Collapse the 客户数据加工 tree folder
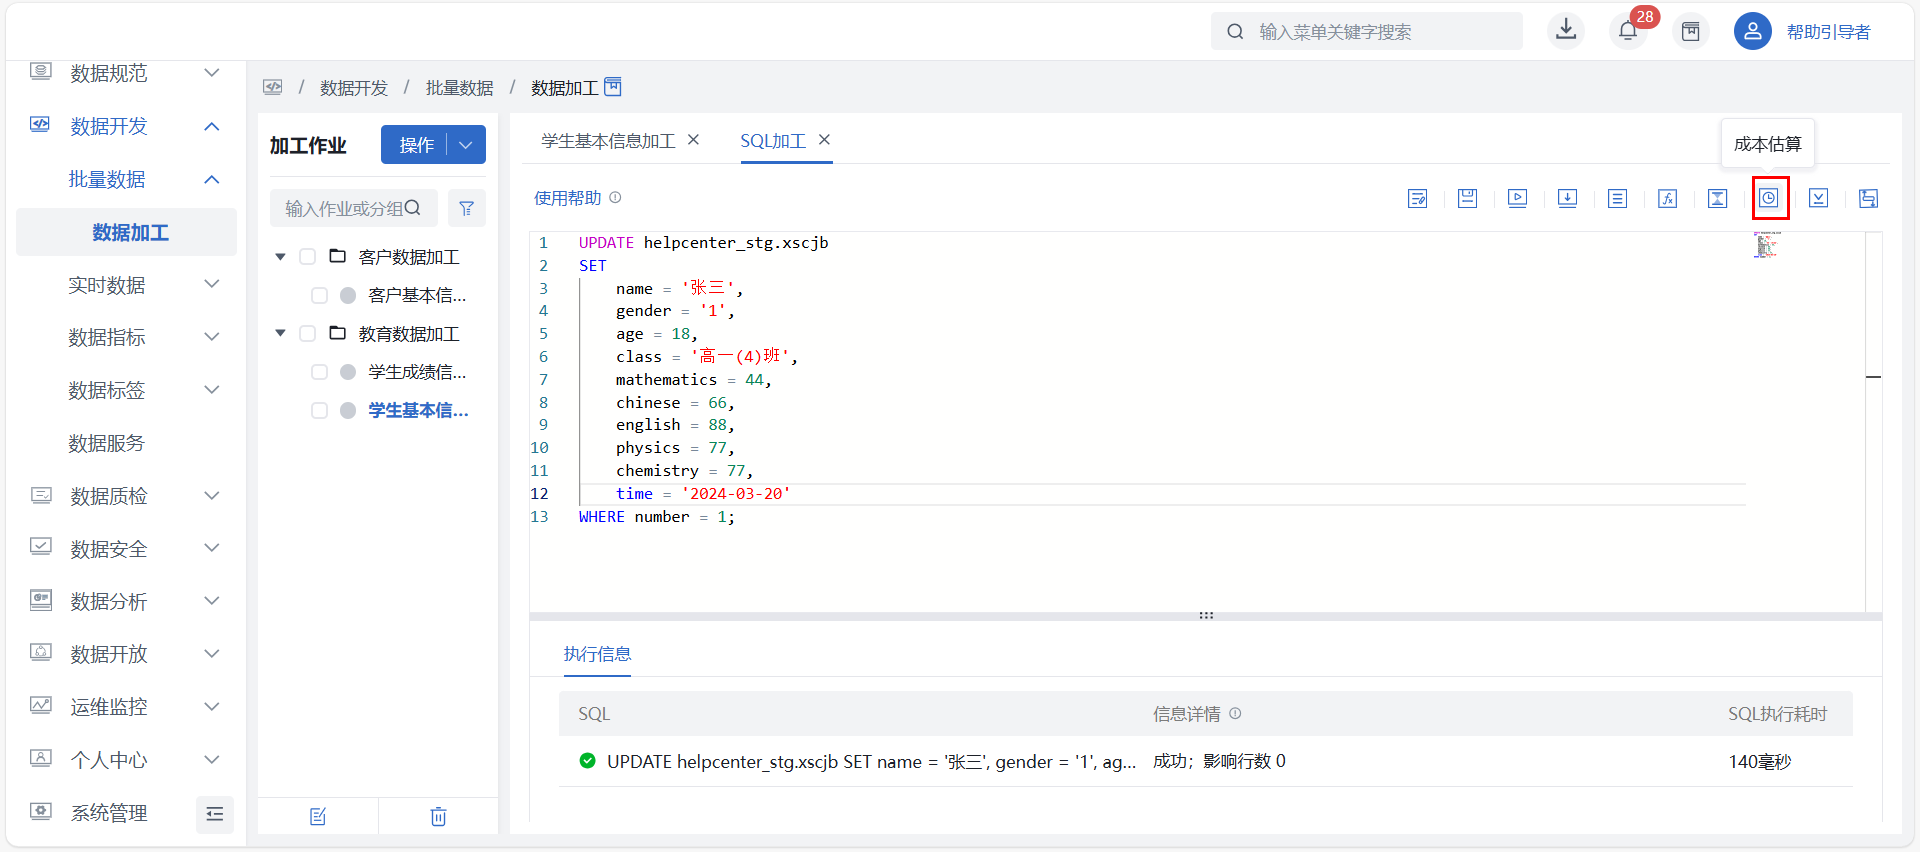 tap(280, 257)
